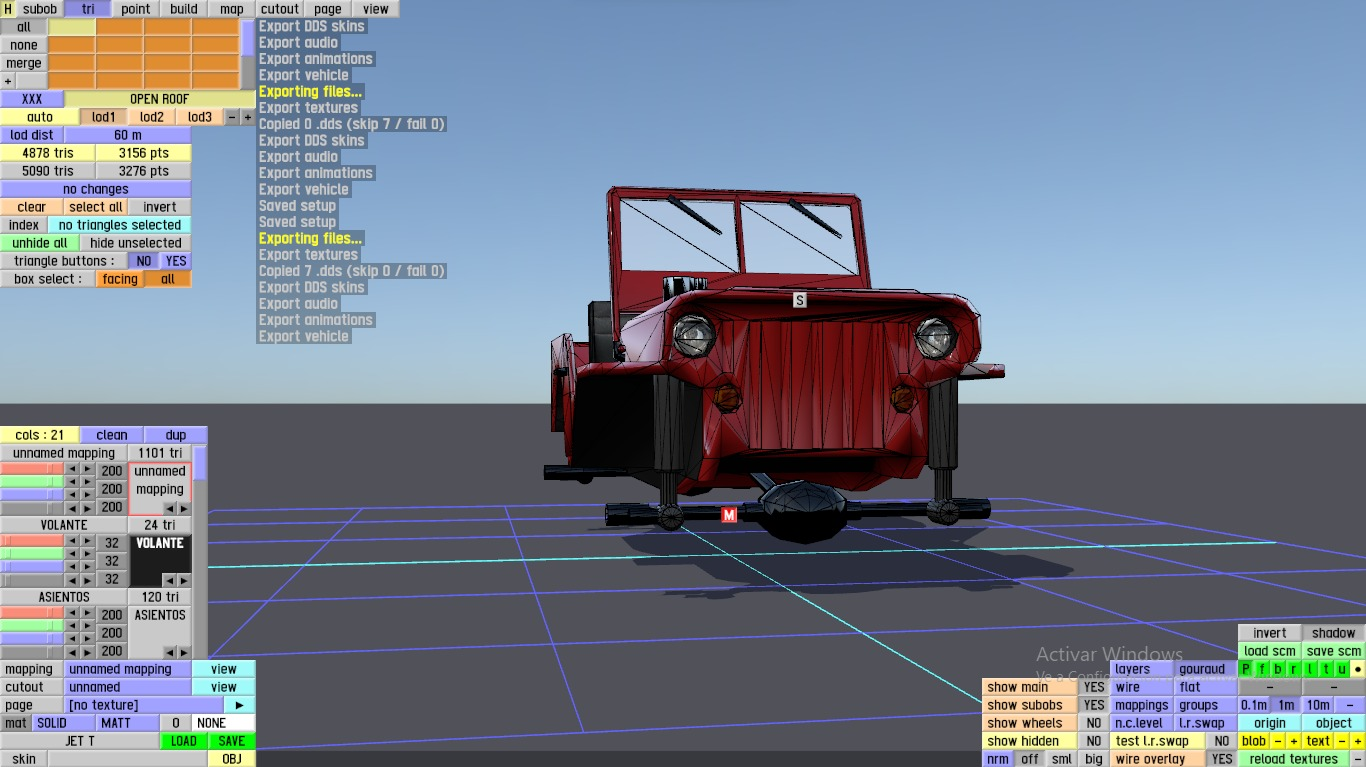The height and width of the screenshot is (767, 1366).
Task: Open the map tab
Action: click(232, 9)
